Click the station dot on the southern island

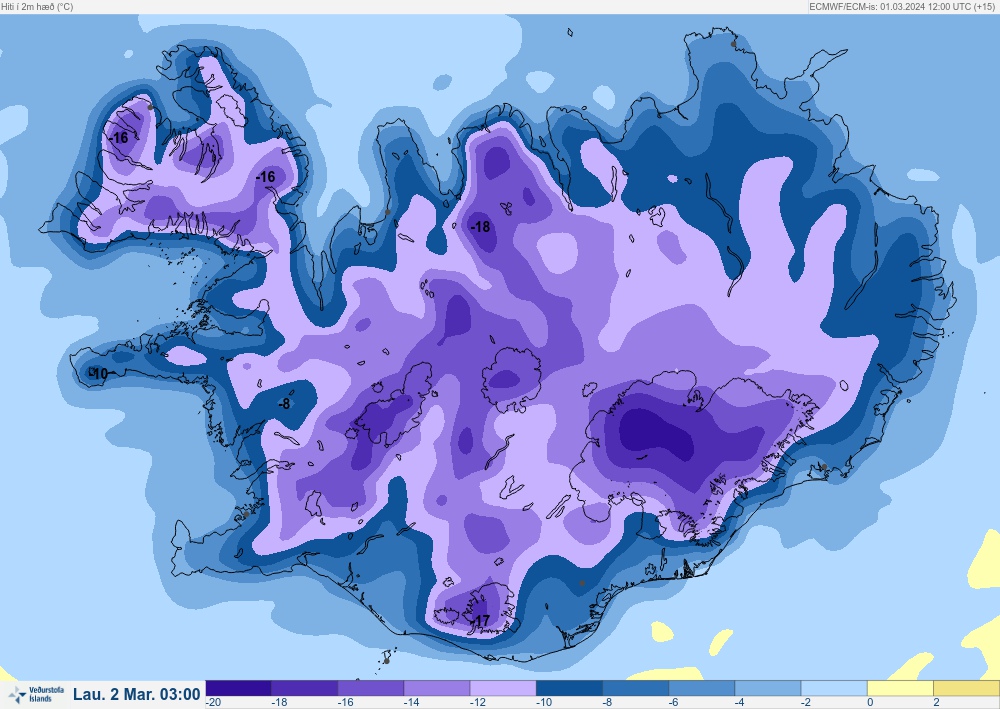click(x=386, y=661)
